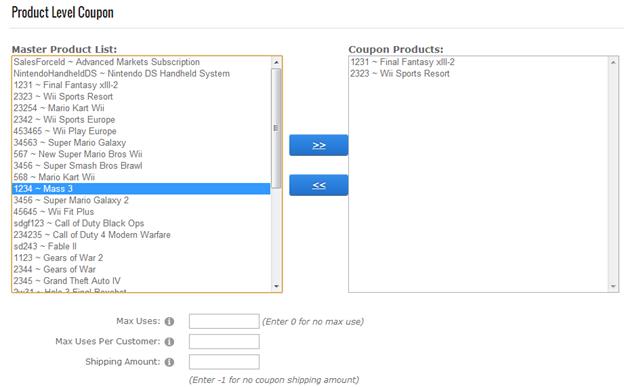Select 568 ~ Mario Kart Wii

pos(141,178)
